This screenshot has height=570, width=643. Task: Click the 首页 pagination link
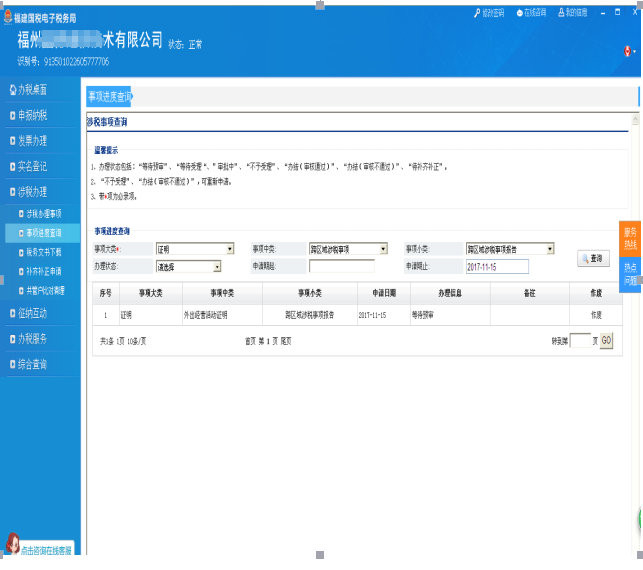click(250, 341)
